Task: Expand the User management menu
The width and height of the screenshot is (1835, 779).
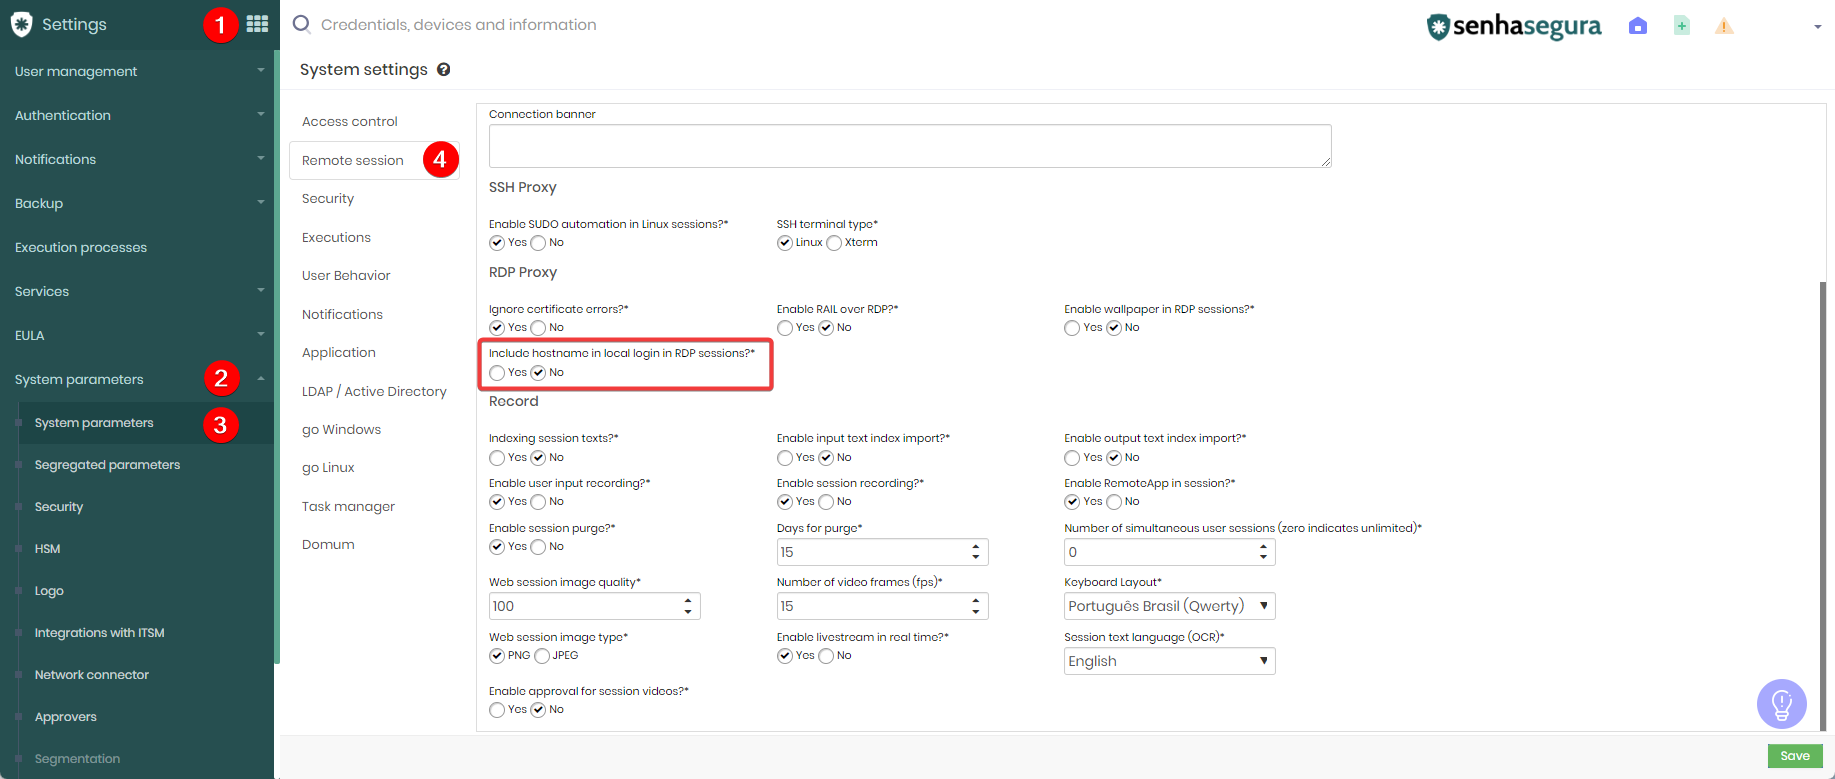Action: [137, 71]
